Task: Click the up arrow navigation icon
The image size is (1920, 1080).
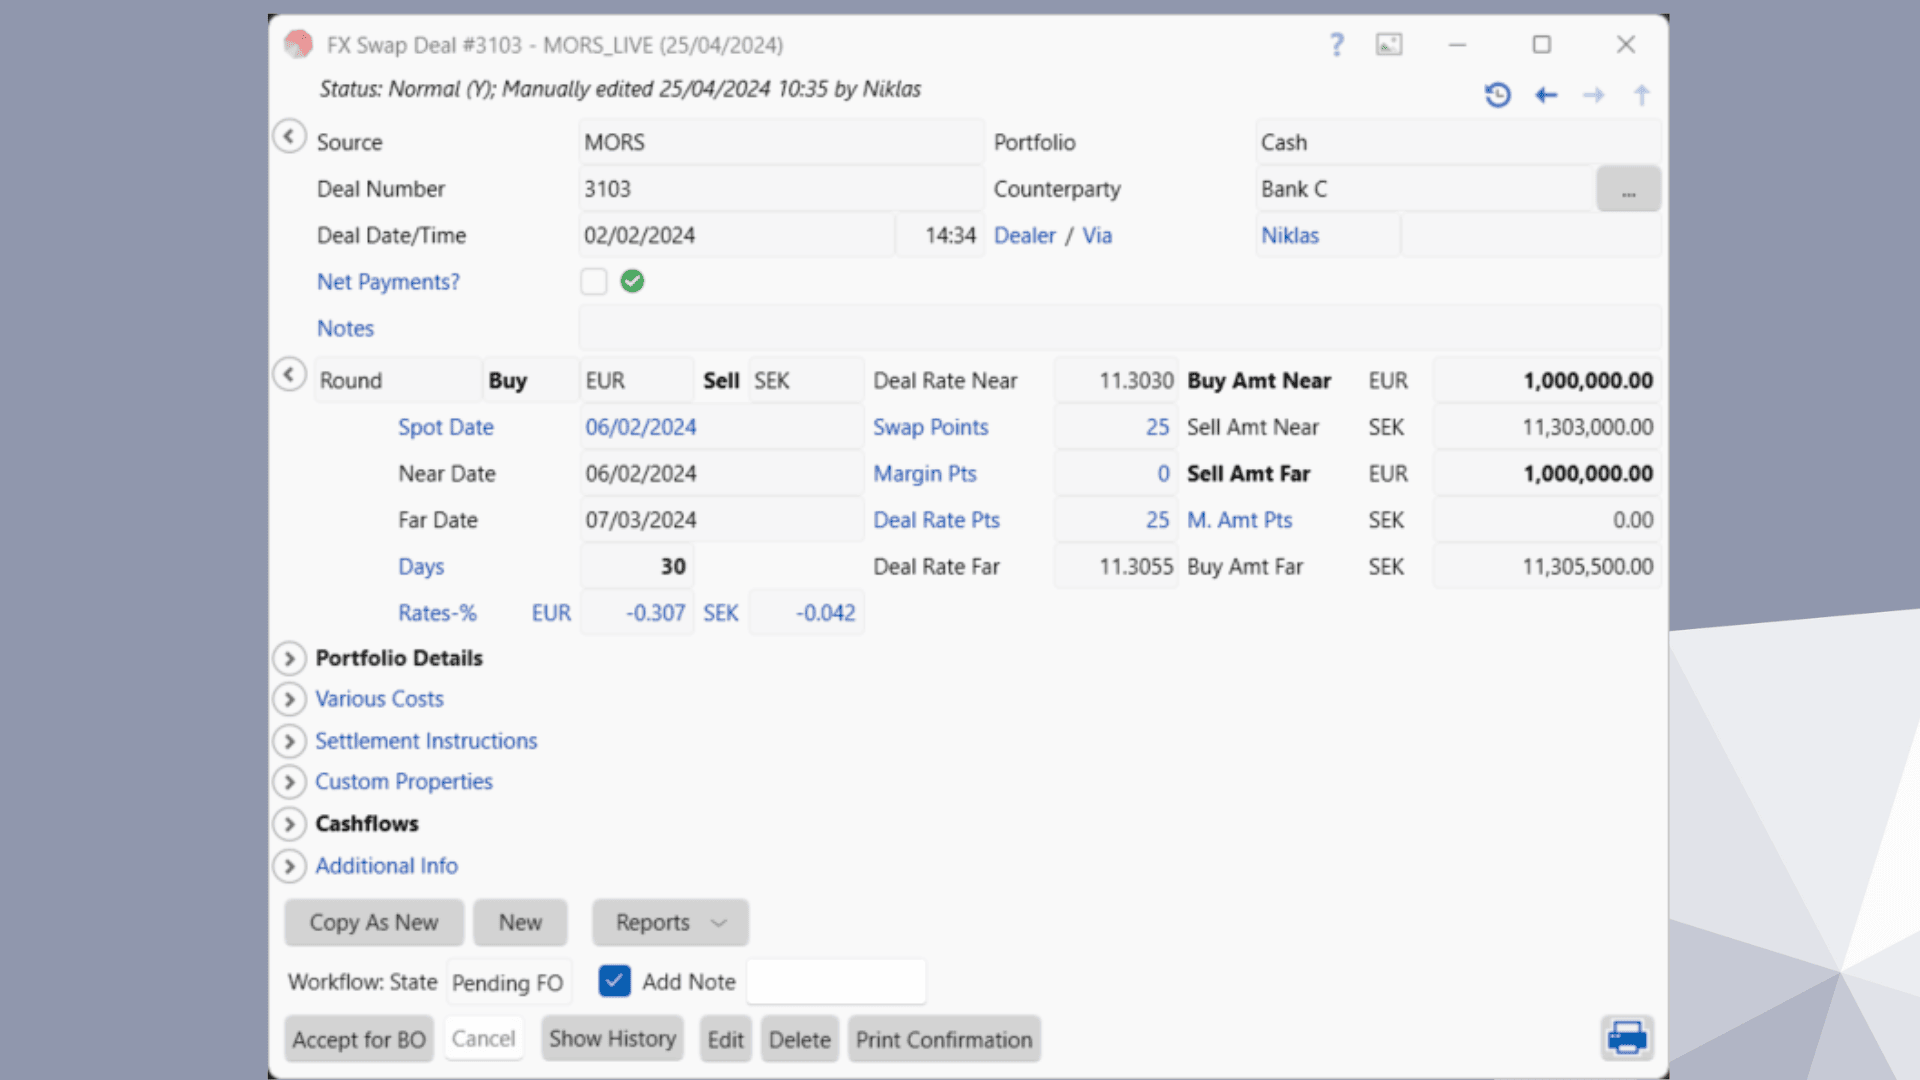Action: coord(1641,95)
